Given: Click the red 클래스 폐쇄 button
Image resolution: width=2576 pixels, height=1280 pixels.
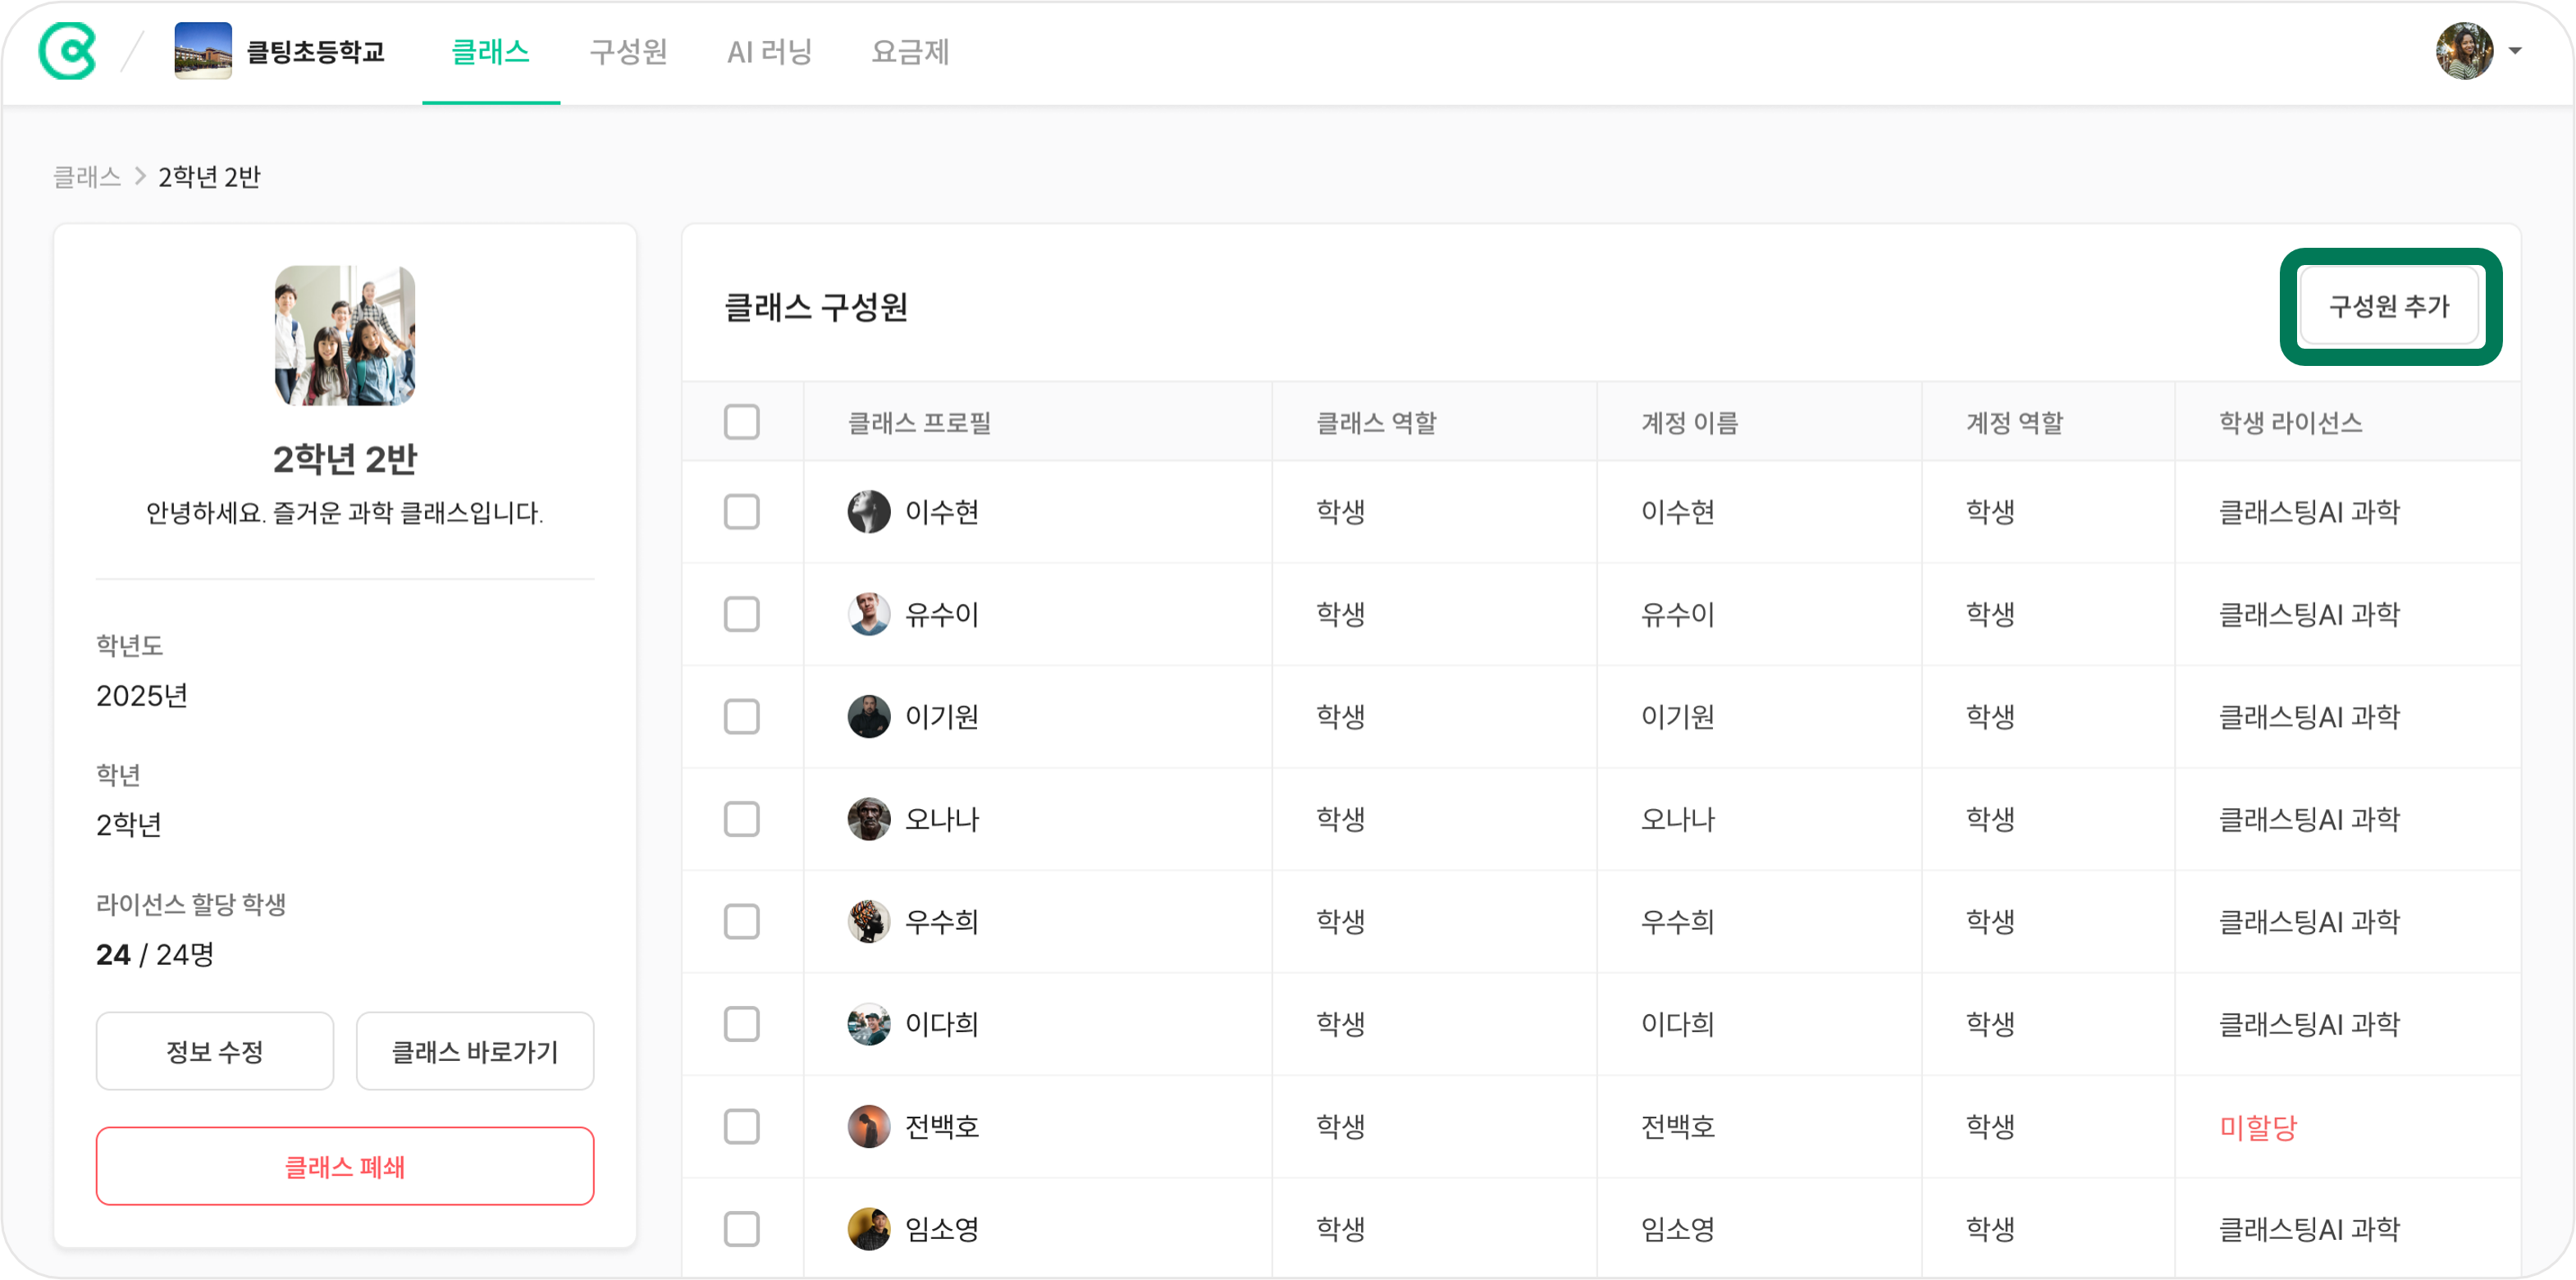Looking at the screenshot, I should pos(345,1166).
